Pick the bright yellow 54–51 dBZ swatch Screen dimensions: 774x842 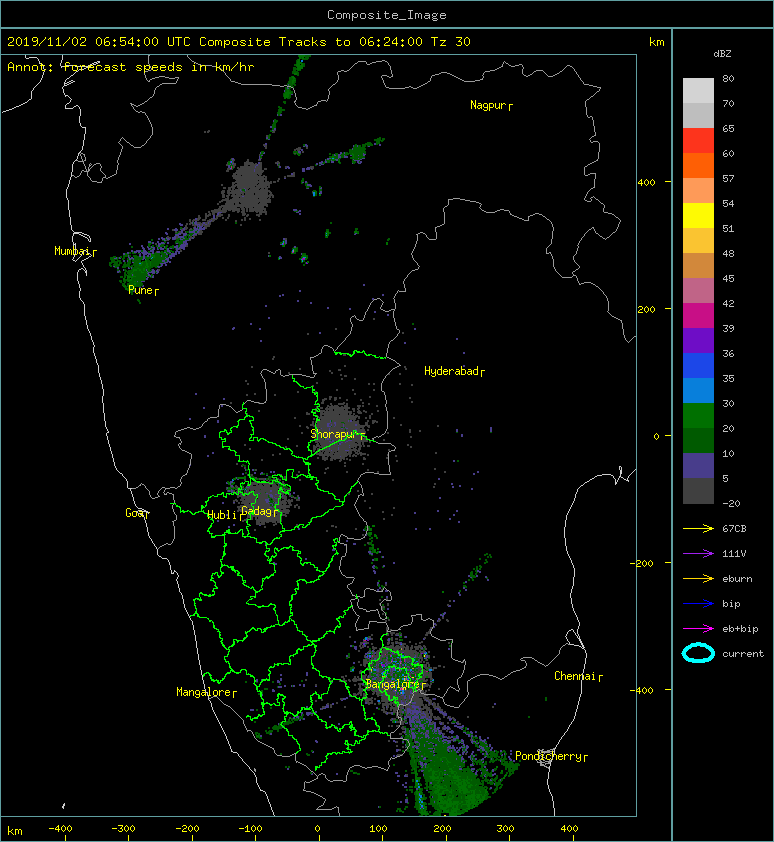pyautogui.click(x=698, y=215)
